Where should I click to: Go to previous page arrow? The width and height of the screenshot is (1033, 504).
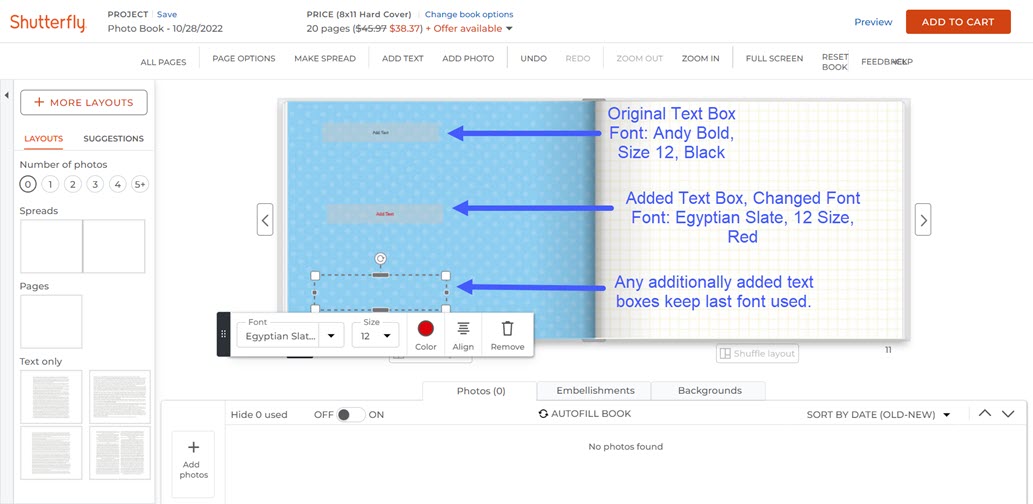265,219
